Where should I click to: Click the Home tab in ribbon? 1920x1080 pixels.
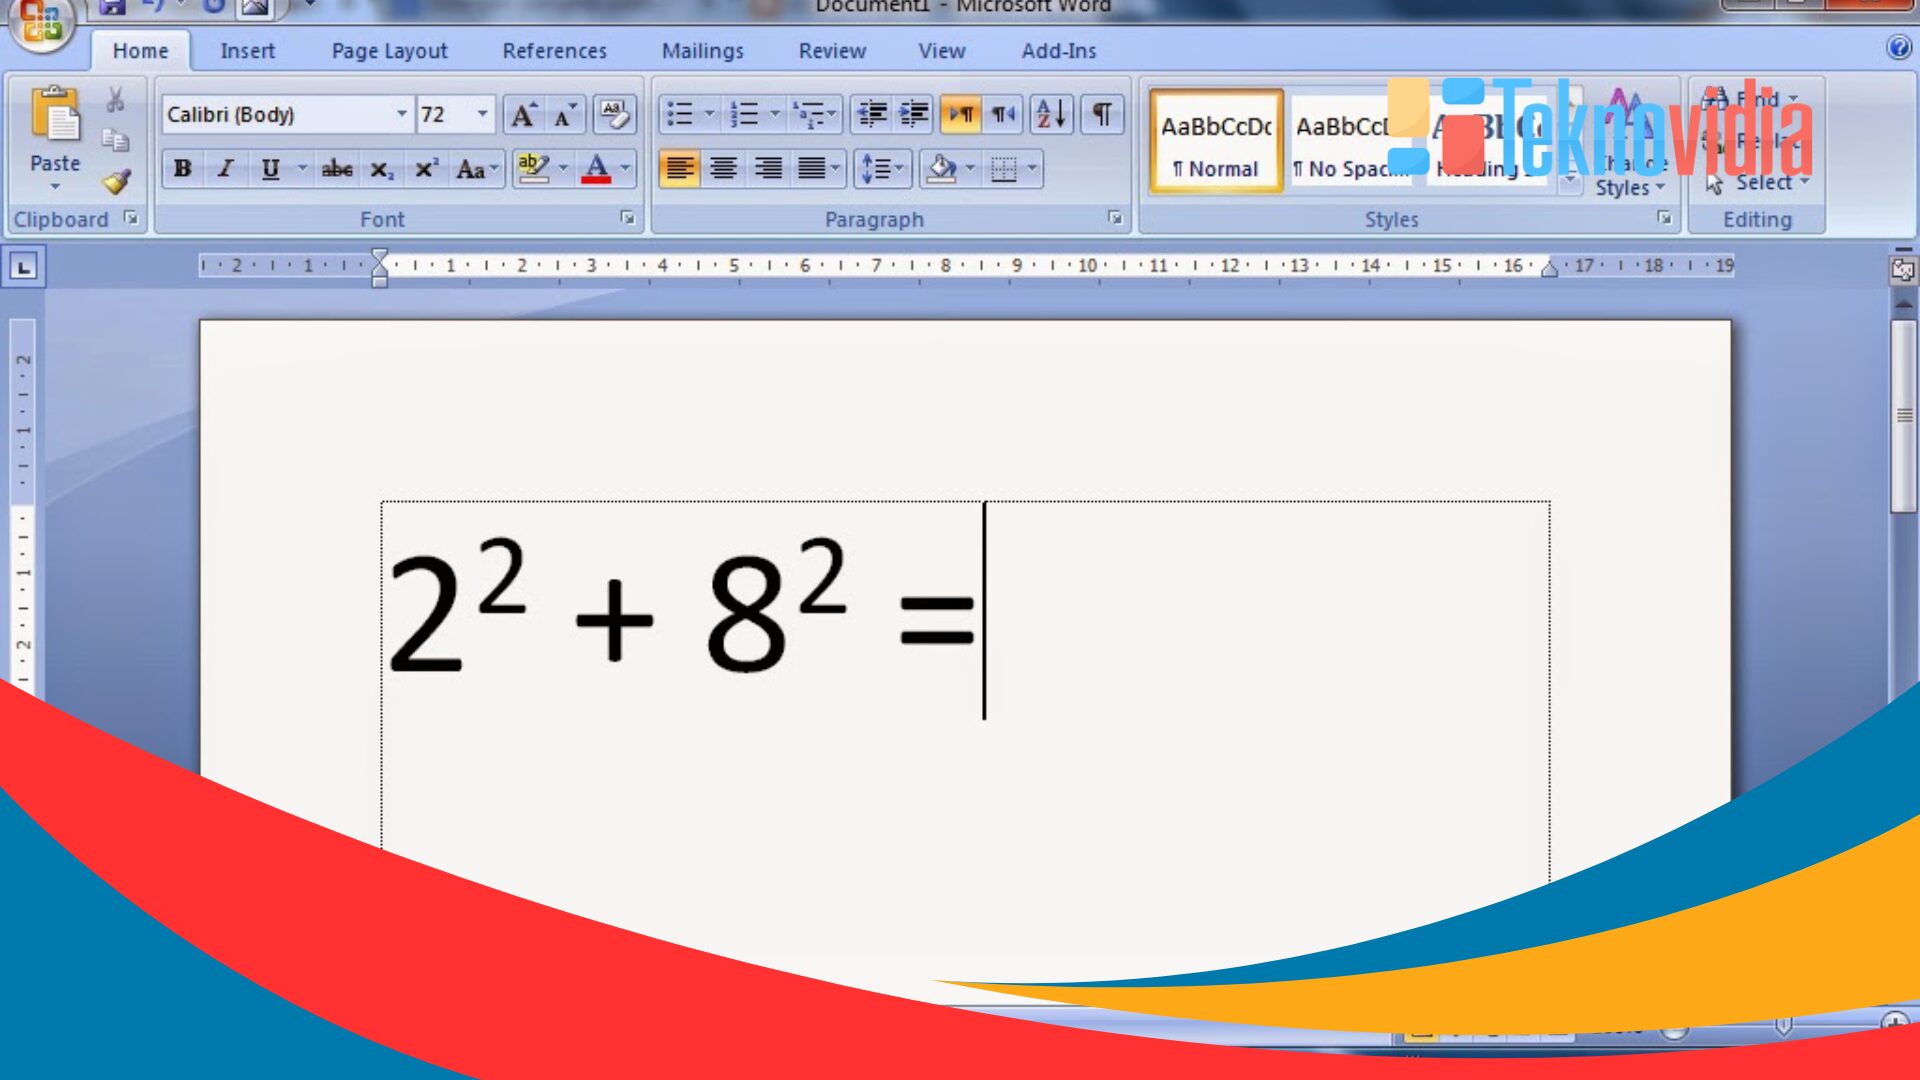coord(141,50)
